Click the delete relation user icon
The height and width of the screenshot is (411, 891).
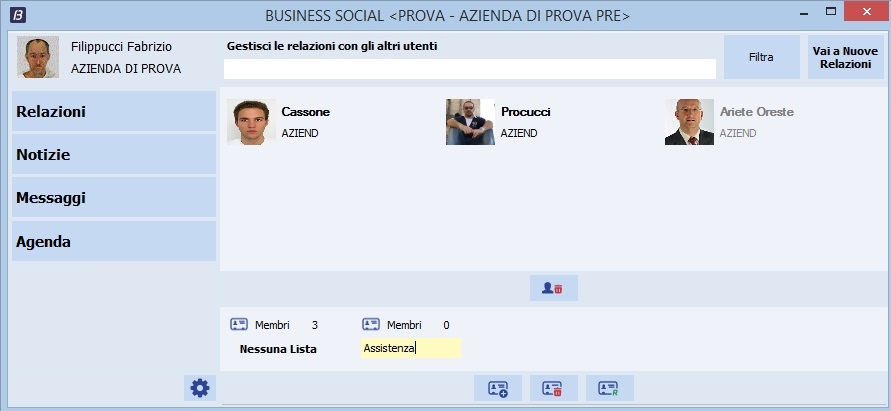[x=553, y=288]
